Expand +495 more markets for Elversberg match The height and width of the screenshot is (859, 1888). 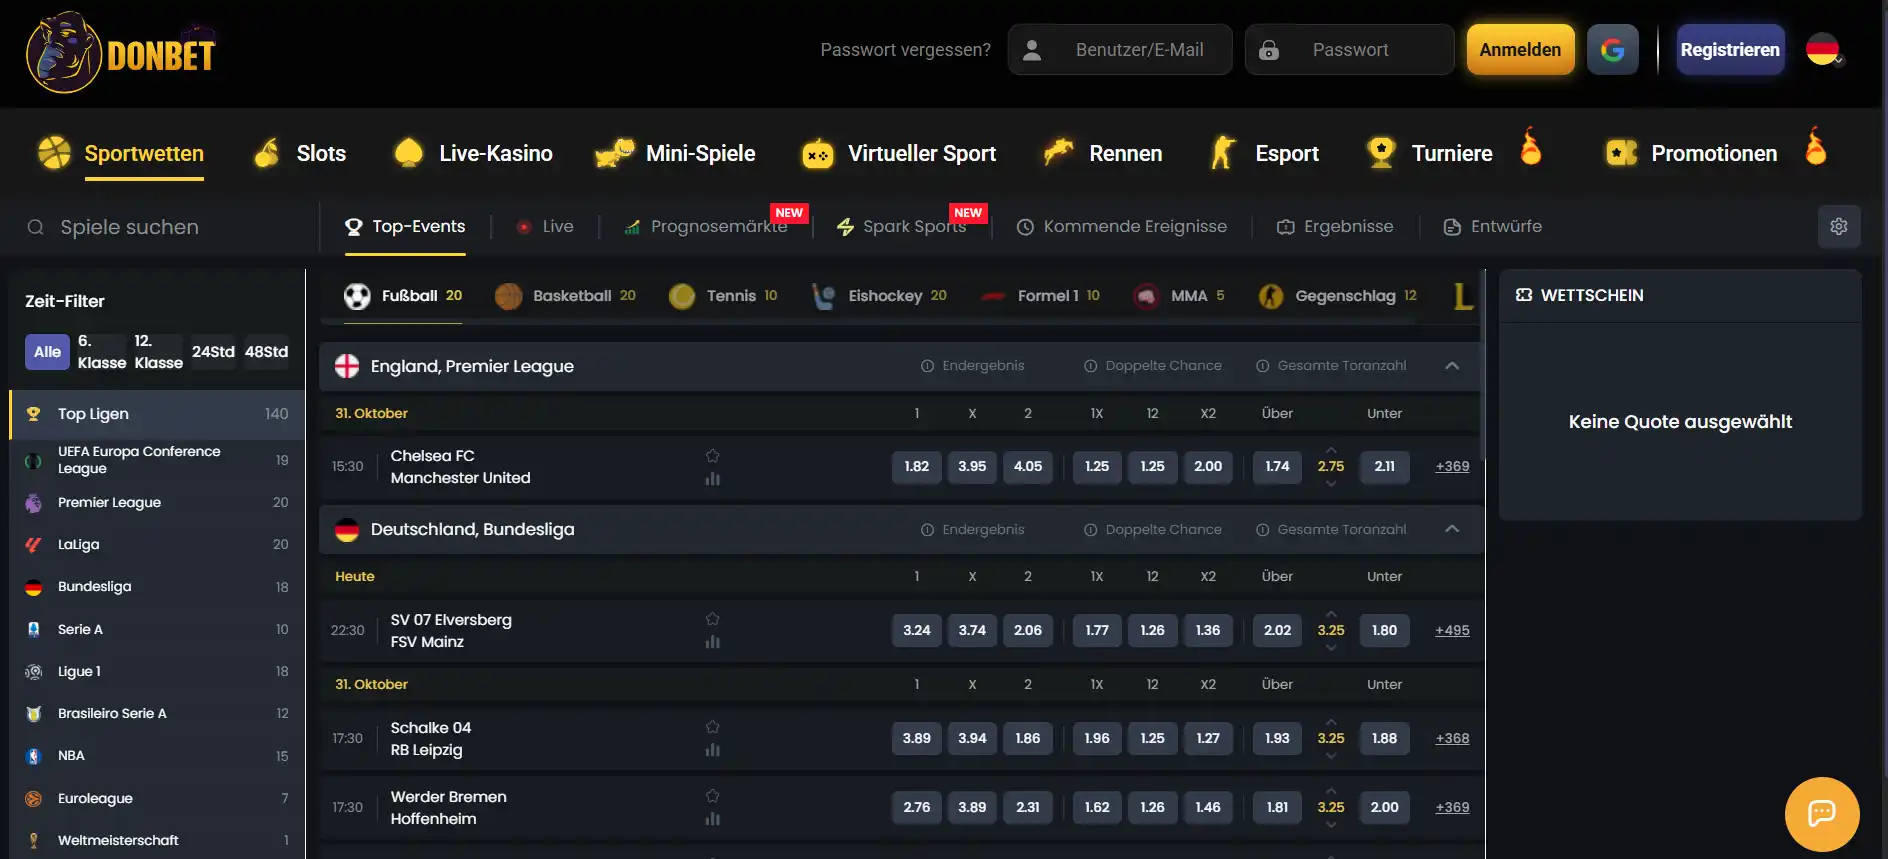(1452, 631)
